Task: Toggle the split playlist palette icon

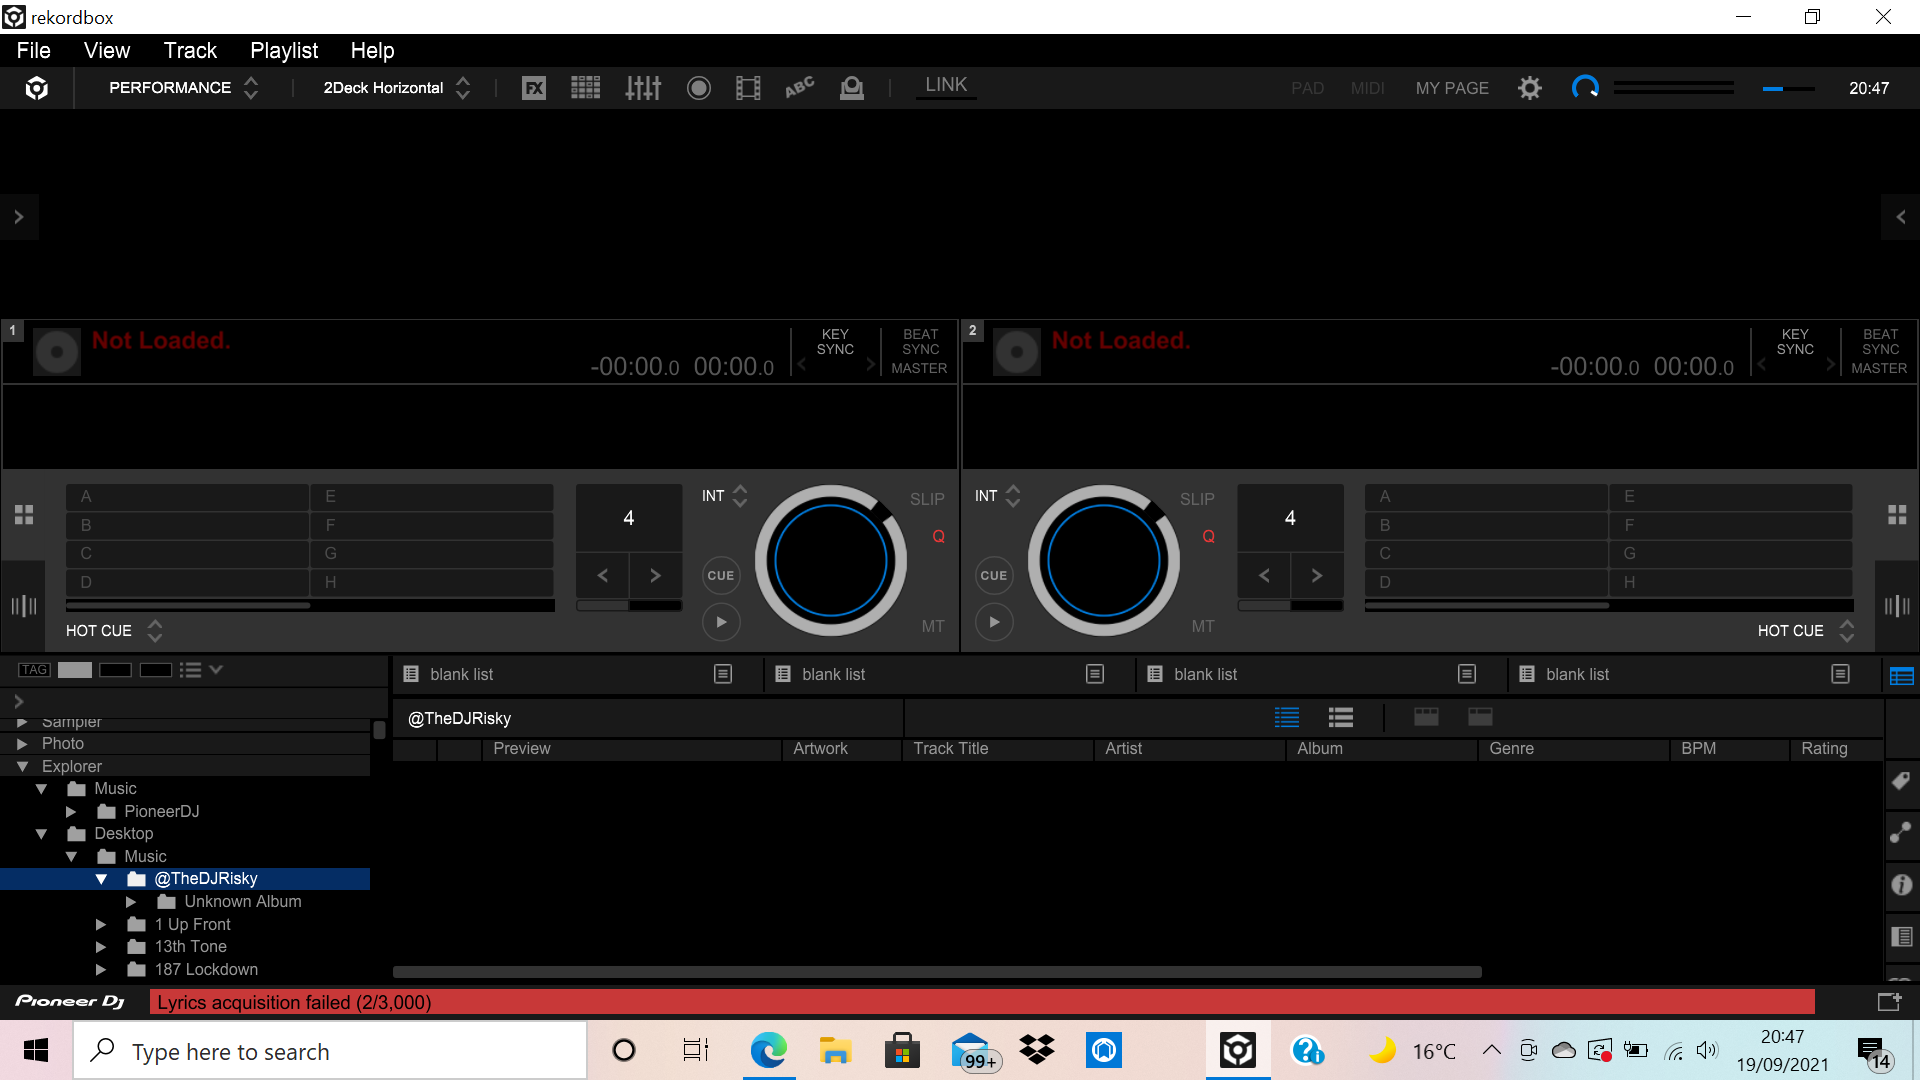Action: click(1901, 676)
